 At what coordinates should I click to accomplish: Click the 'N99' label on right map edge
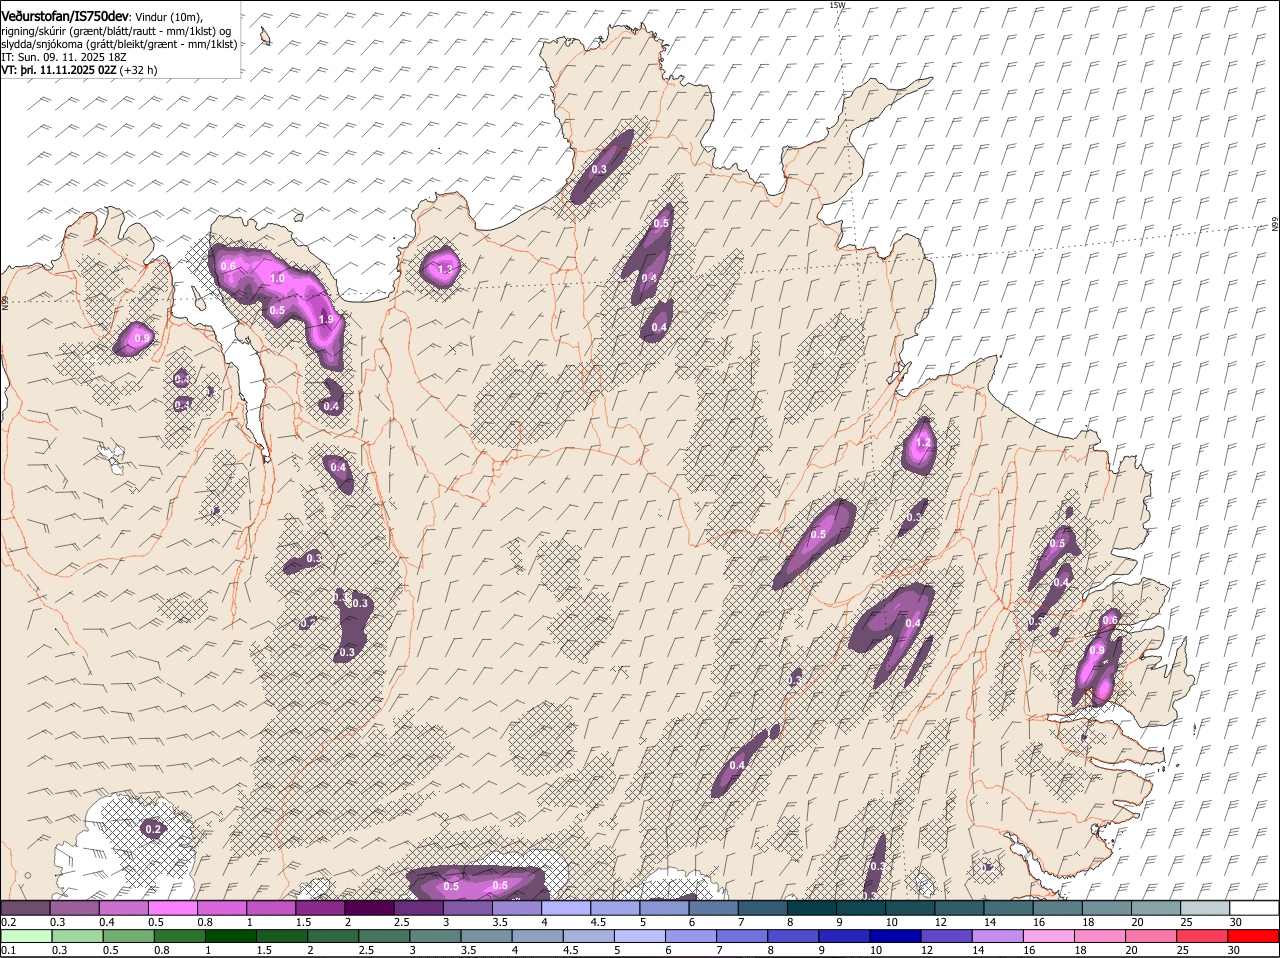click(1275, 226)
